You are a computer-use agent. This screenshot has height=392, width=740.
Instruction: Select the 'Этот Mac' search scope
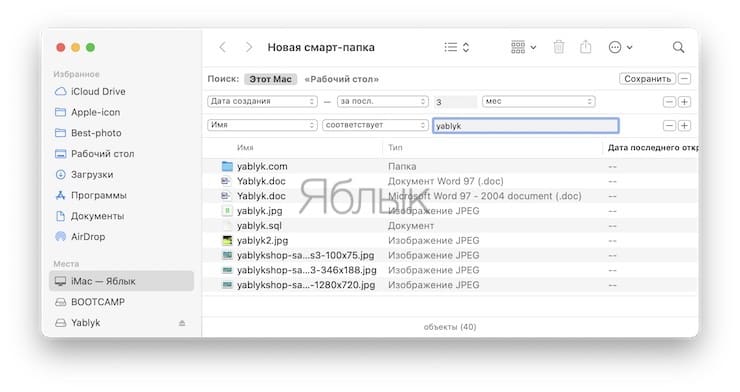coord(270,79)
